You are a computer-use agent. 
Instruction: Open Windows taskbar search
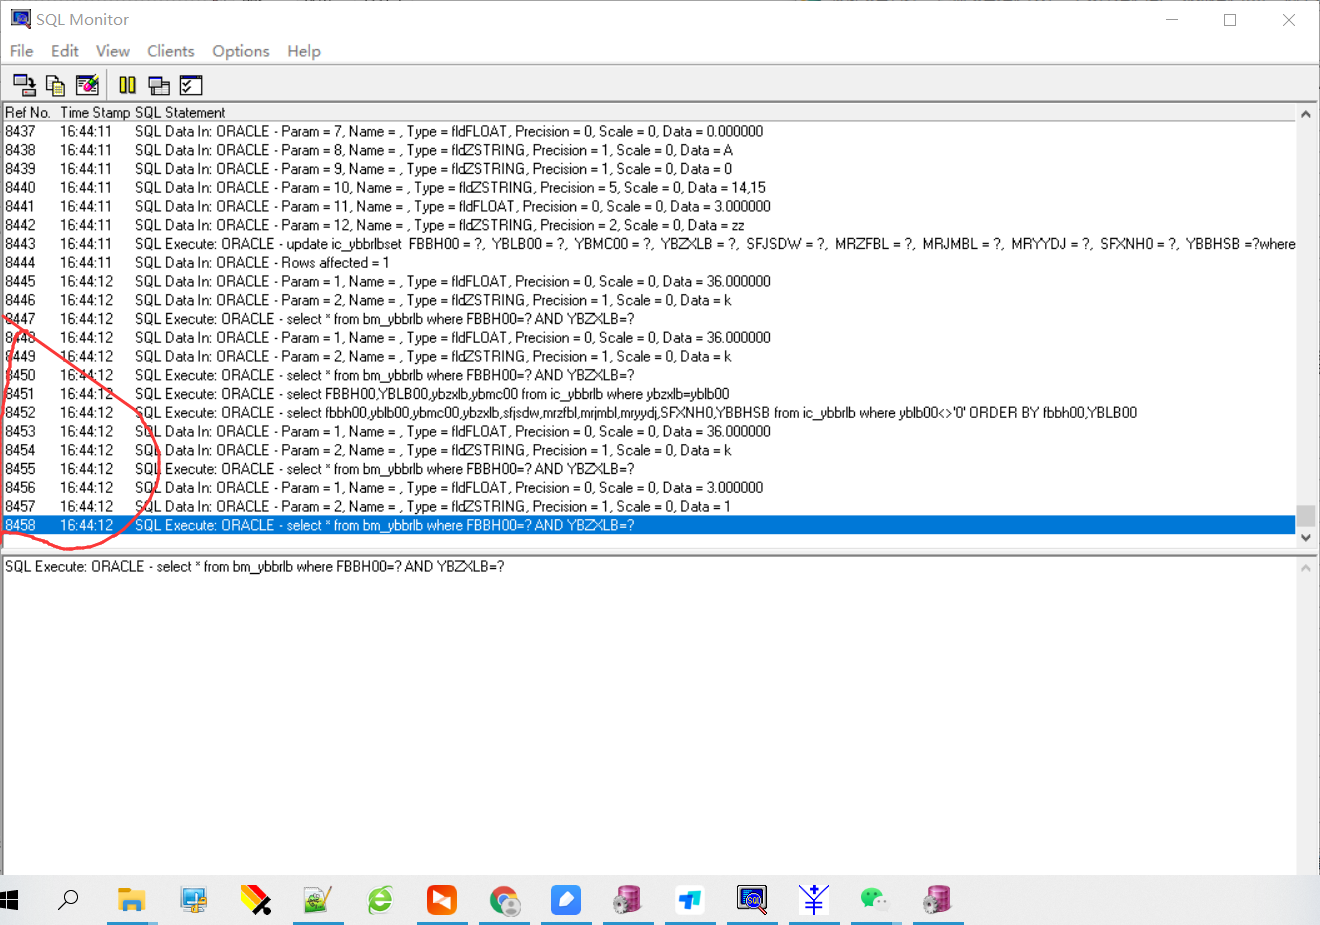(x=68, y=900)
